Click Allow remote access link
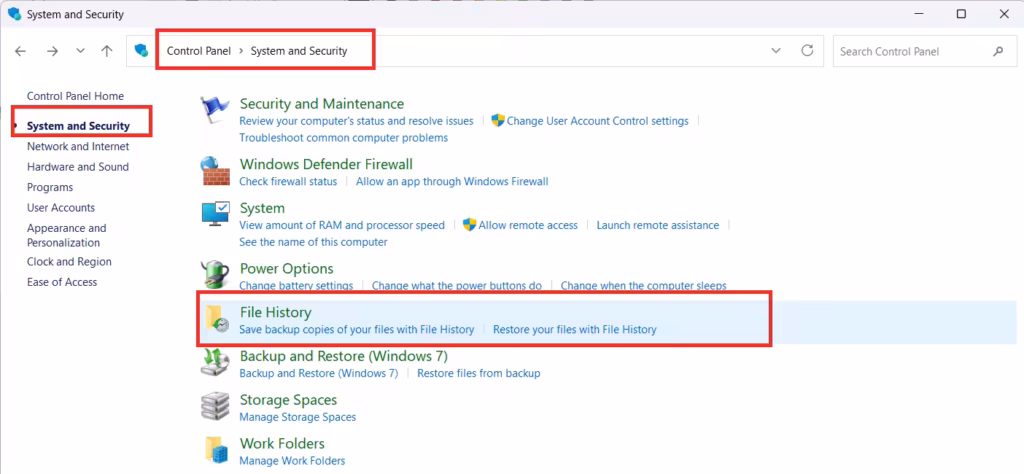The width and height of the screenshot is (1024, 474). point(528,225)
